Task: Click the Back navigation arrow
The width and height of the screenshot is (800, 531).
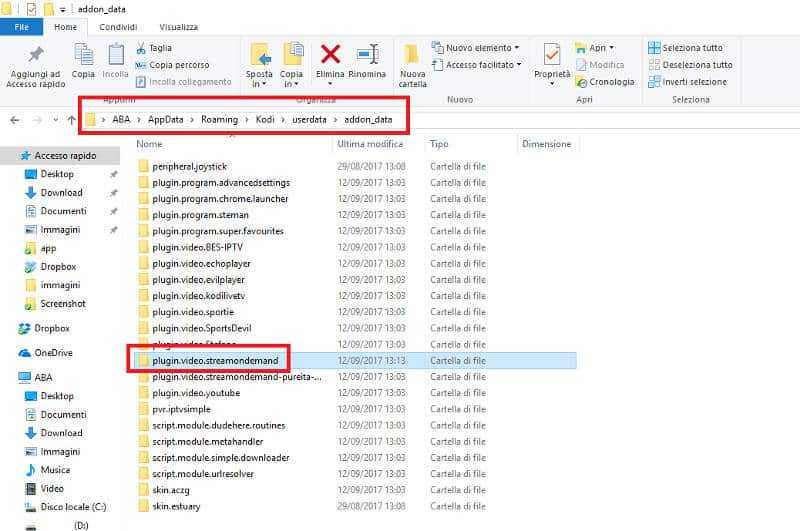Action: click(x=15, y=120)
